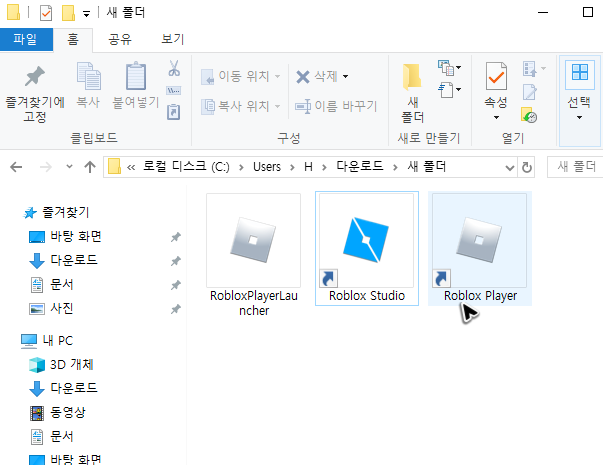The image size is (603, 465).
Task: Click the Copy path icon in clipboard group
Action: pos(173,91)
